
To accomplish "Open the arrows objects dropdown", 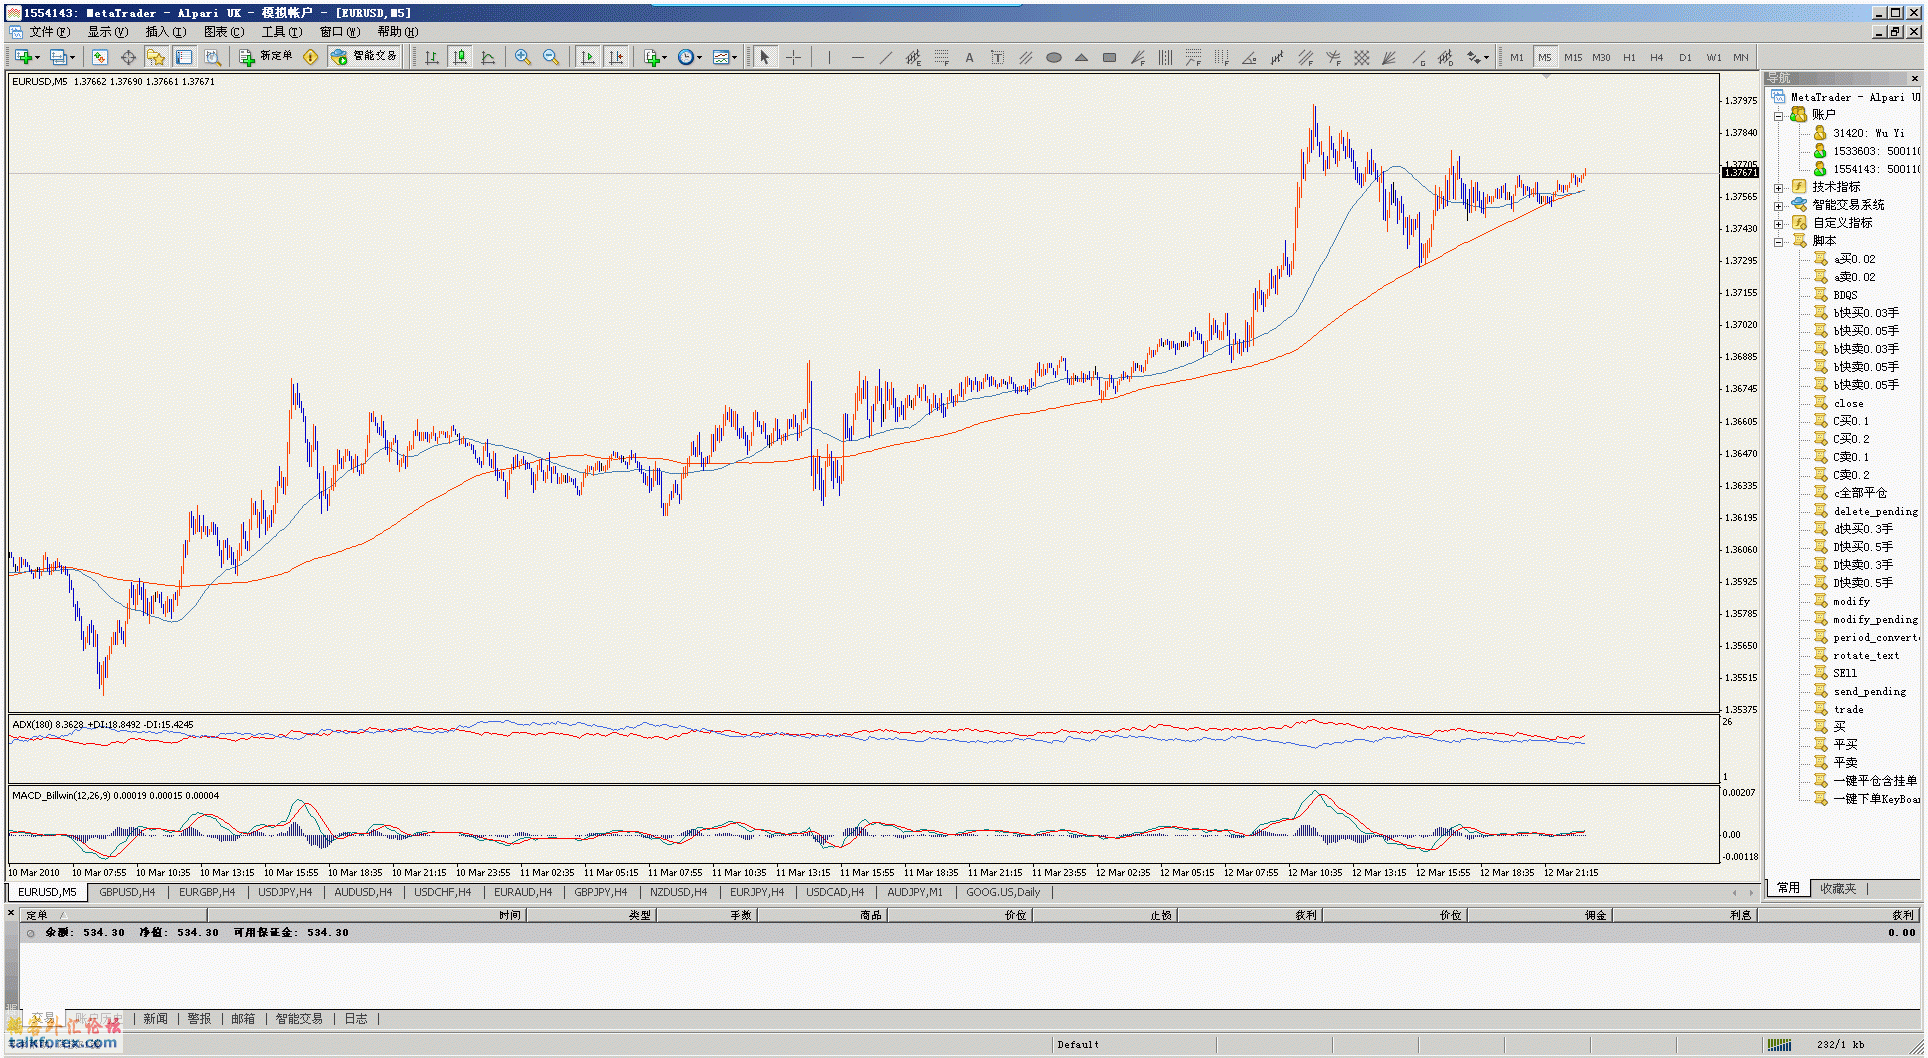I will (x=1477, y=57).
